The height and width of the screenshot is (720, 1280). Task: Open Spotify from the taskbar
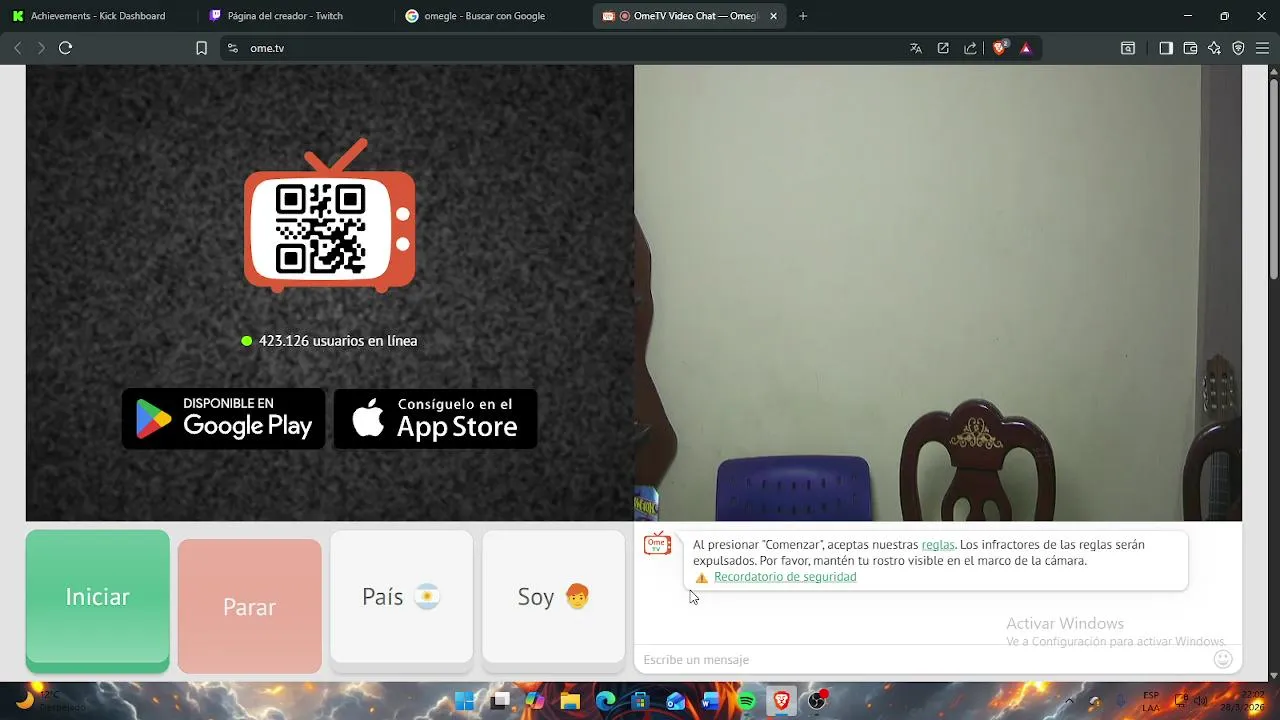click(x=746, y=701)
